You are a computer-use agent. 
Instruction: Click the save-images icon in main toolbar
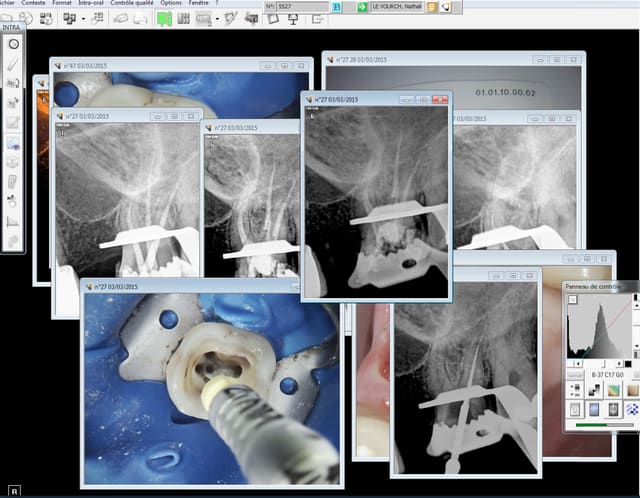pyautogui.click(x=46, y=18)
